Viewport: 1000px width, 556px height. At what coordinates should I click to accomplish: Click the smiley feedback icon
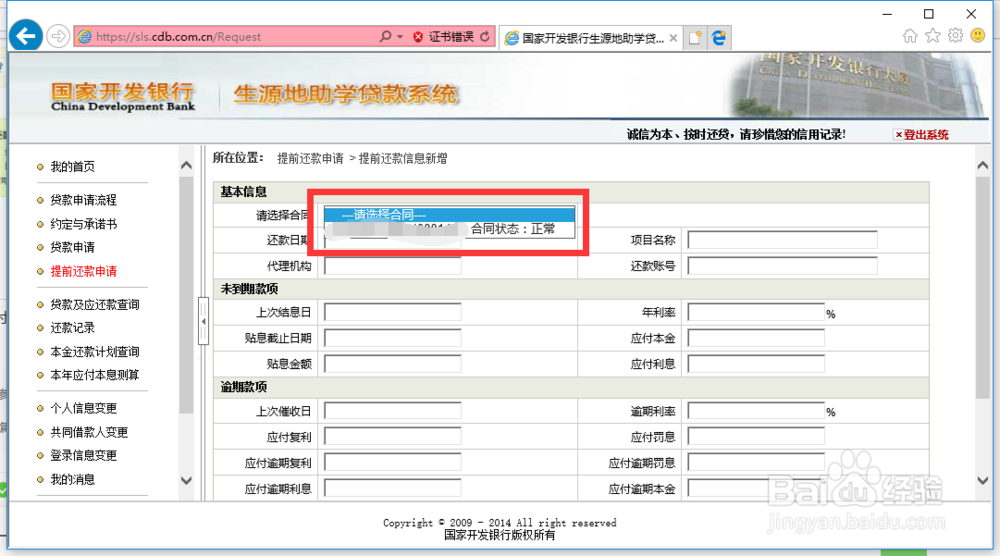tap(978, 36)
